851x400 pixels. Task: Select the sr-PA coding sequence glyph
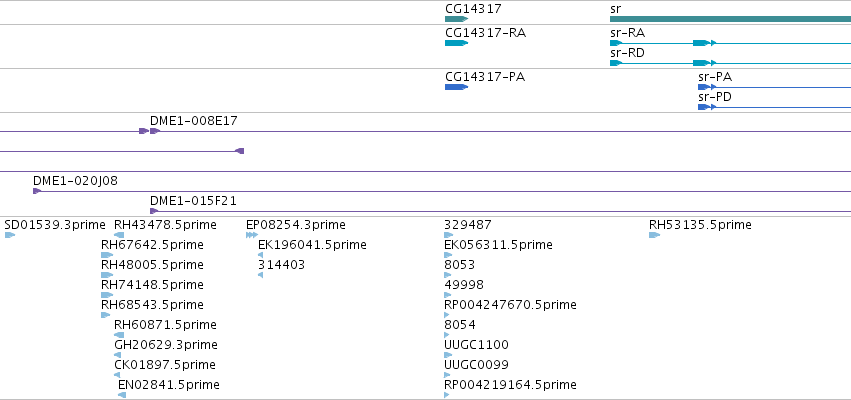pyautogui.click(x=704, y=87)
